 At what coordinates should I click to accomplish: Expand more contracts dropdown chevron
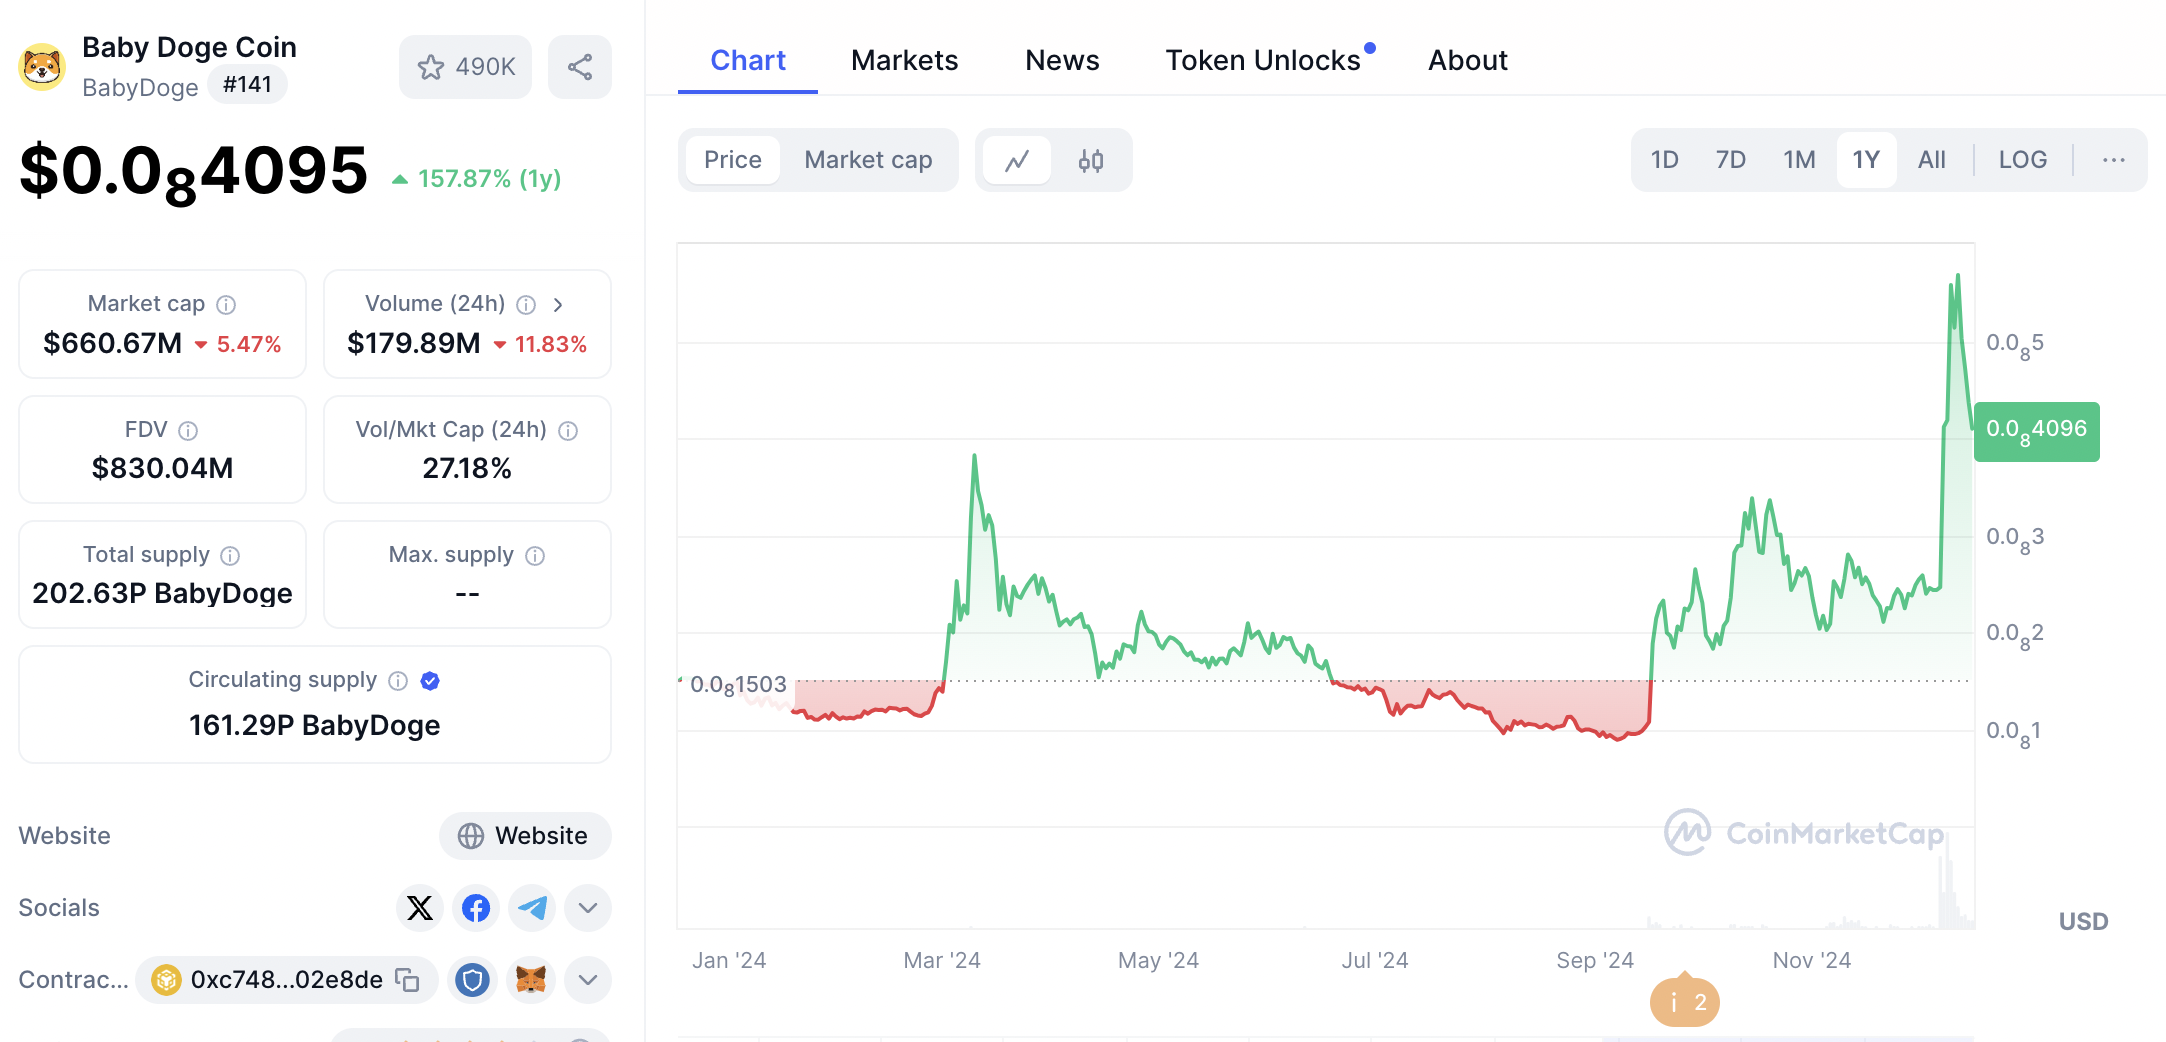coord(588,980)
